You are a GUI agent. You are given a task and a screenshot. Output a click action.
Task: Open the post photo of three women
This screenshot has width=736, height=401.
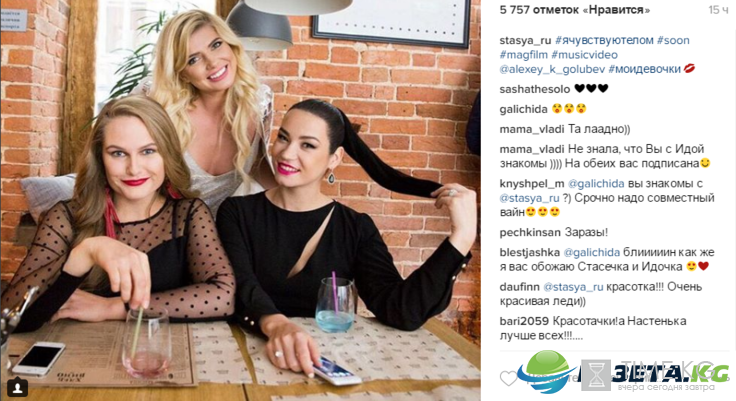click(240, 200)
